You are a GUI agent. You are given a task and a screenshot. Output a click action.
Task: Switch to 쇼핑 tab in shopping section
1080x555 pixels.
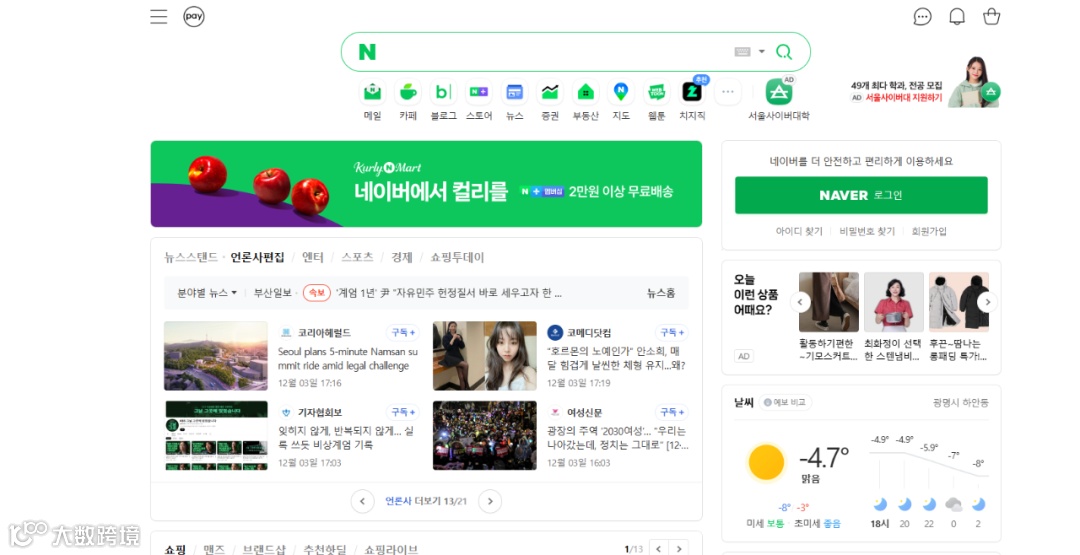coord(175,549)
